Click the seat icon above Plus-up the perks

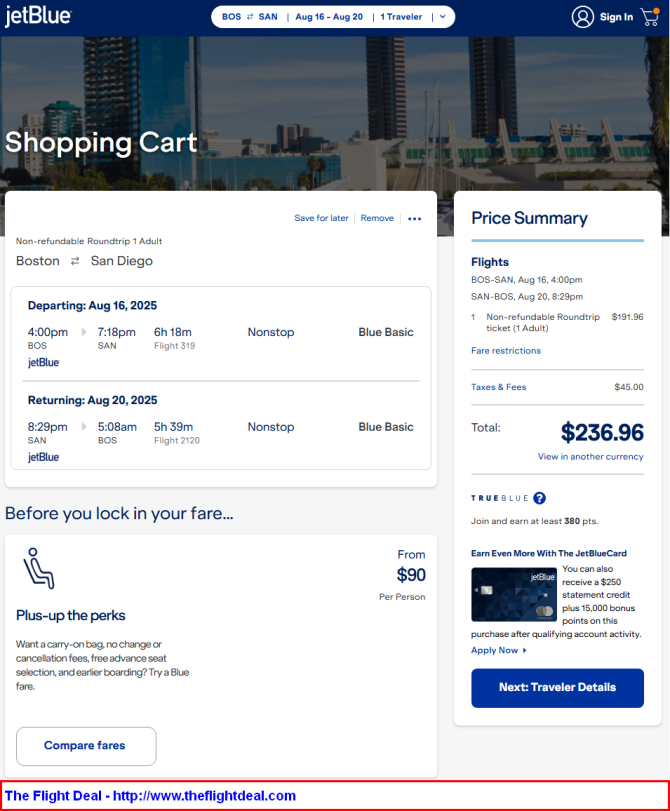38,568
